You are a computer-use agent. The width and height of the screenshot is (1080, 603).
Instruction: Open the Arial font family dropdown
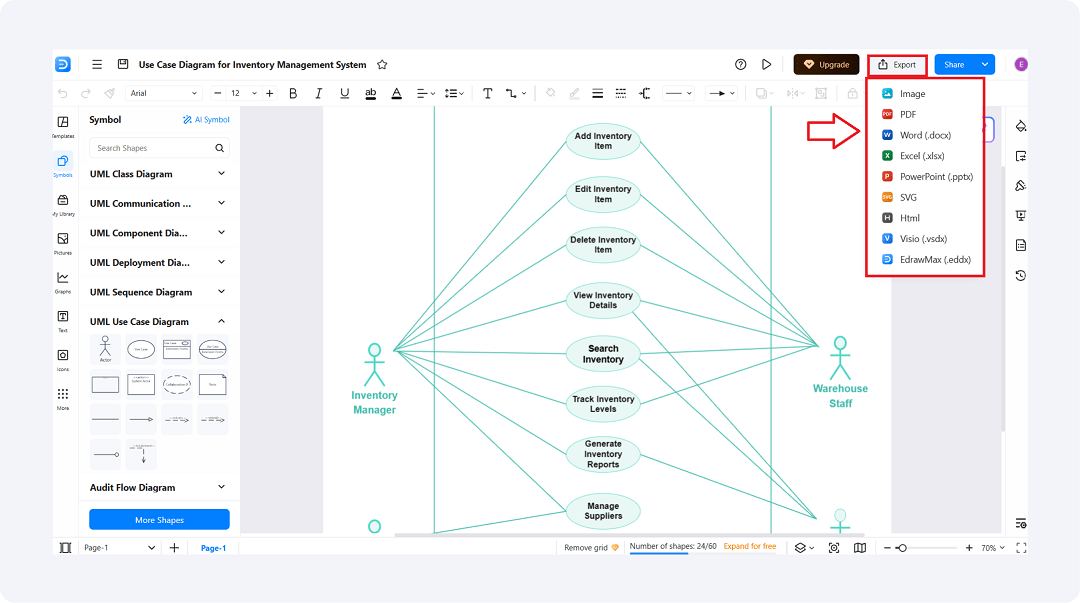point(163,93)
